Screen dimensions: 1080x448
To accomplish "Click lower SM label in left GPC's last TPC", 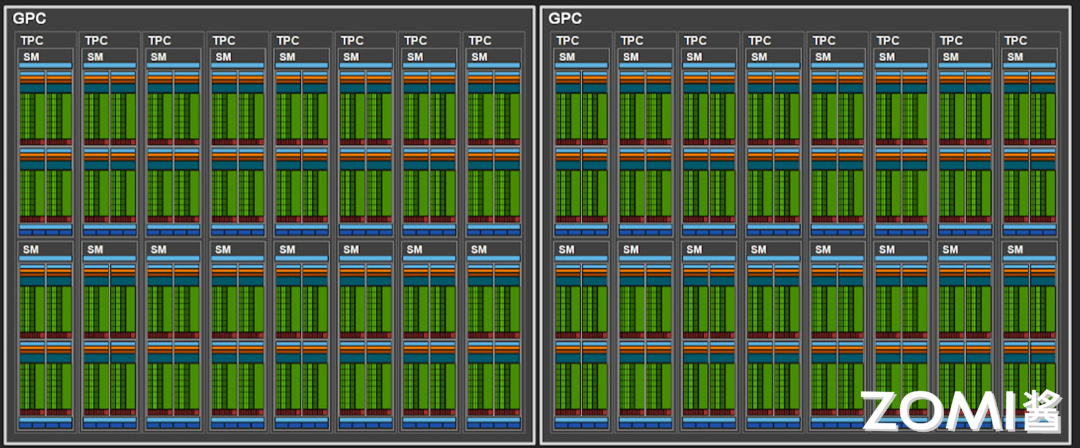I will click(x=479, y=249).
